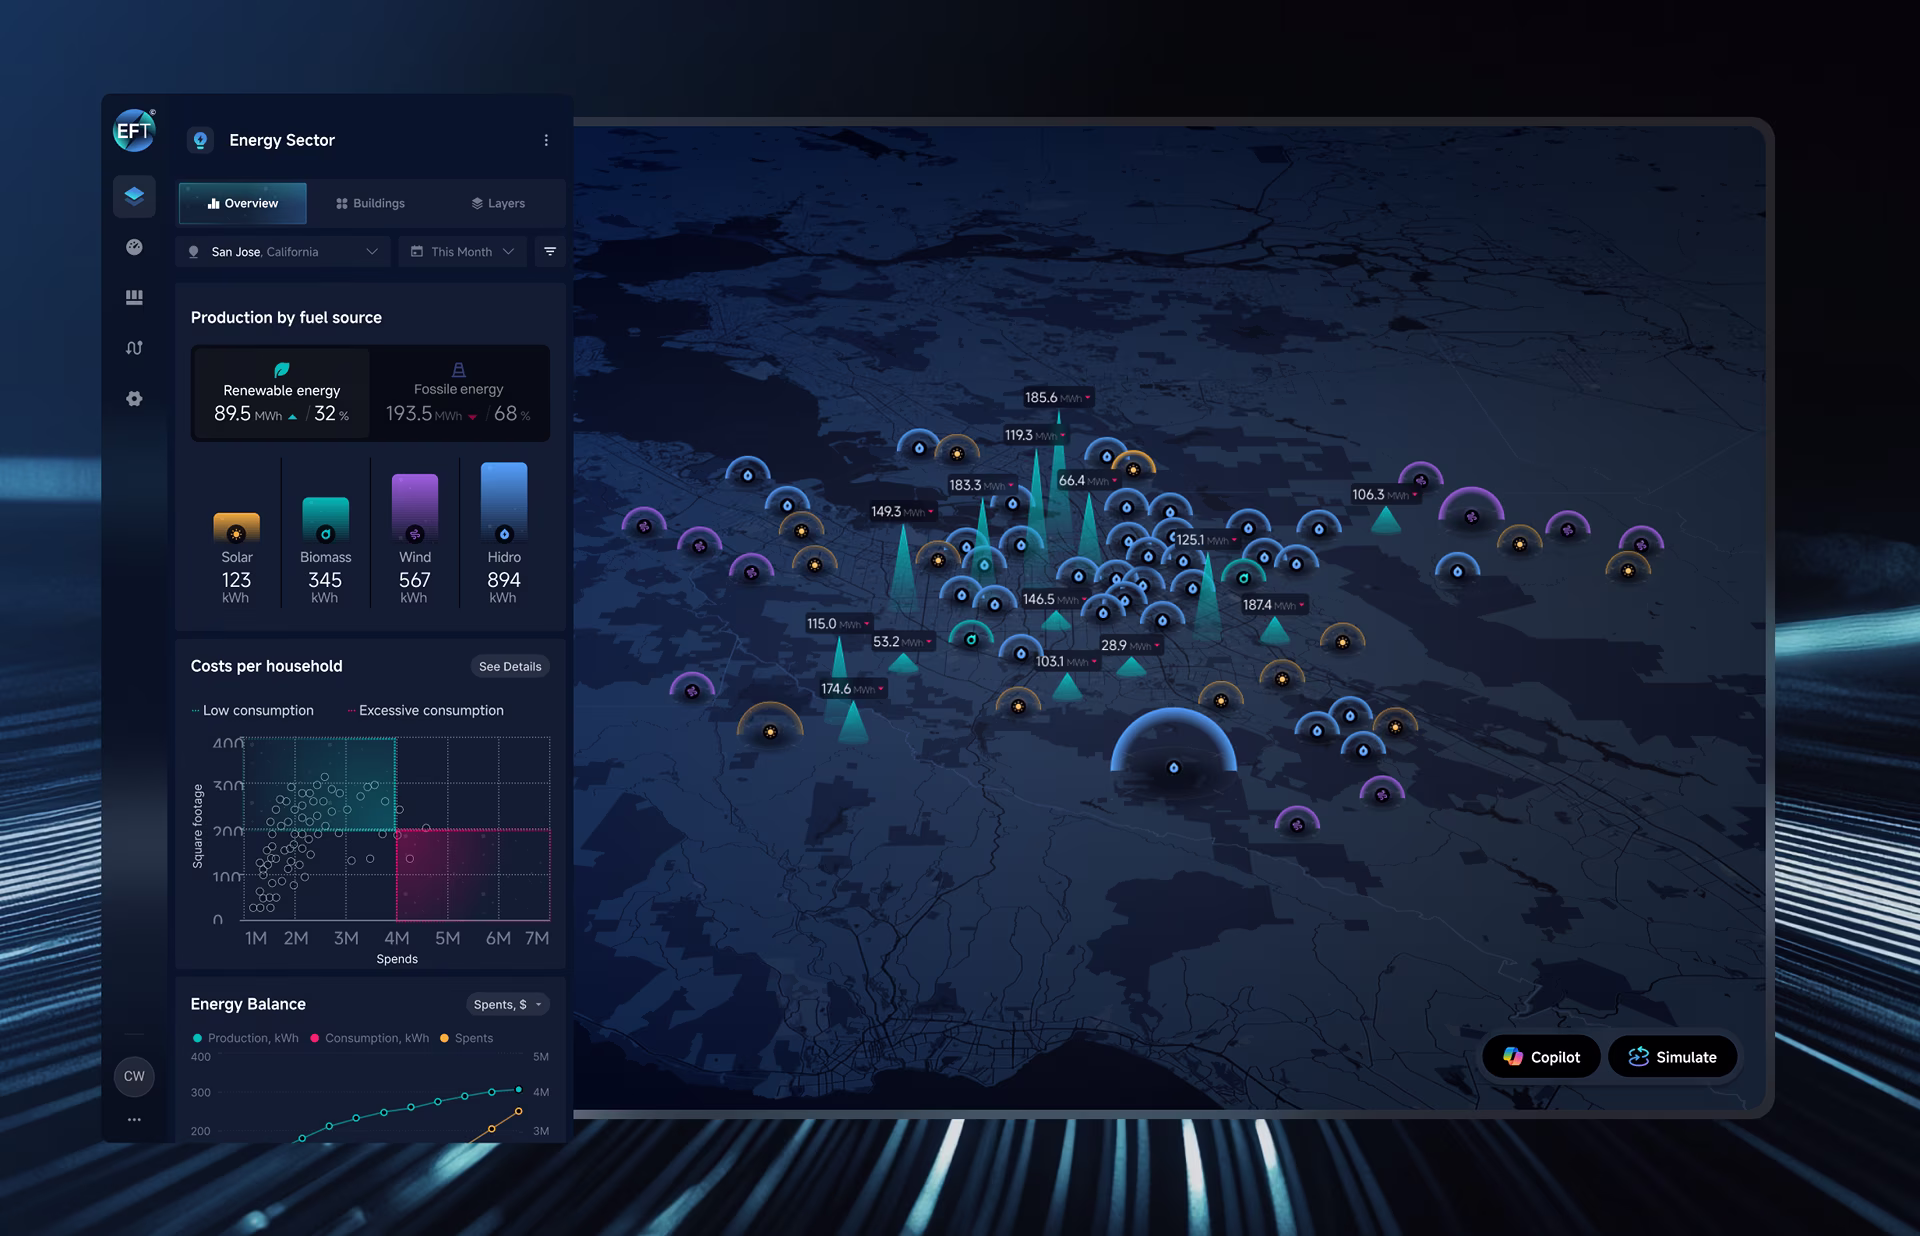Toggle the Renewable energy card

point(281,393)
